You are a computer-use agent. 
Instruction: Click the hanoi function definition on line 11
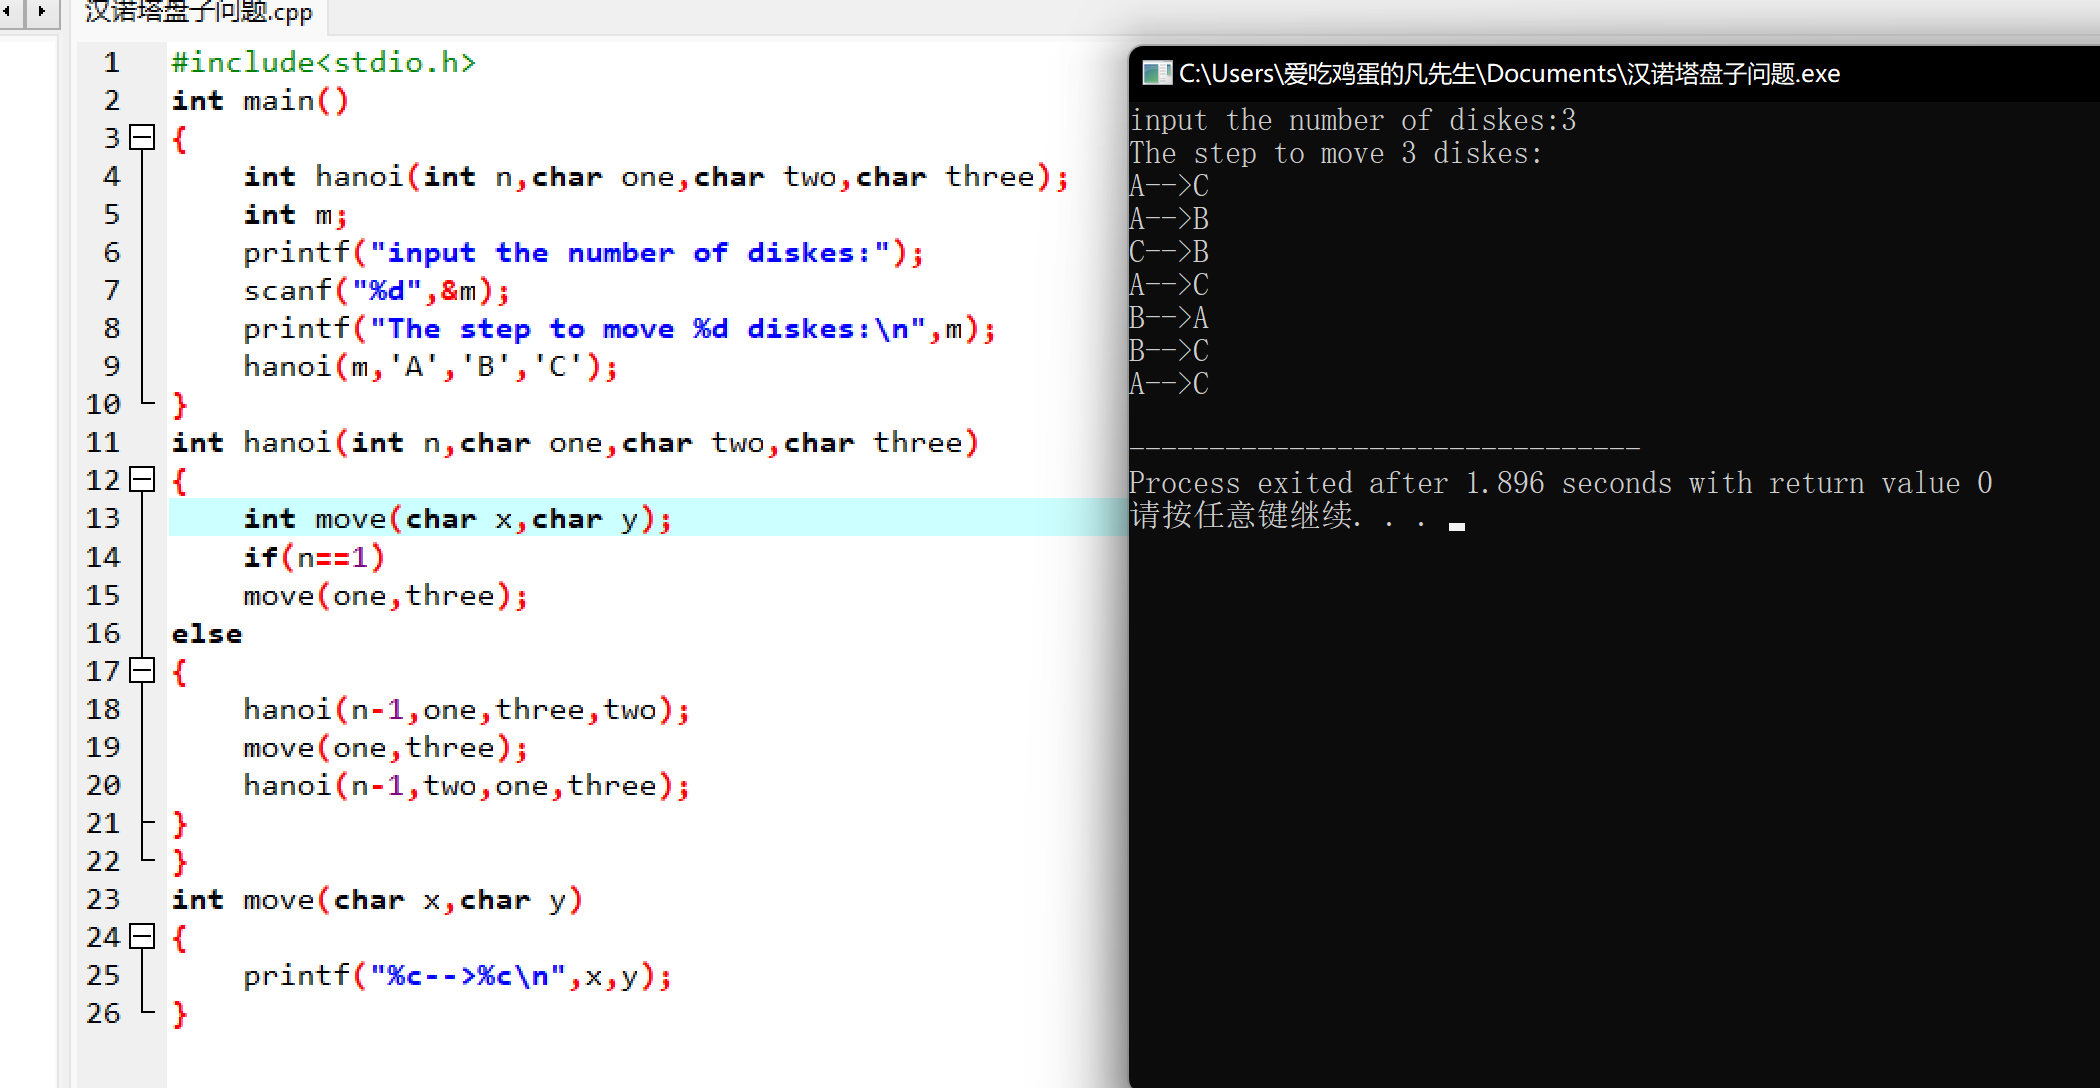point(575,443)
